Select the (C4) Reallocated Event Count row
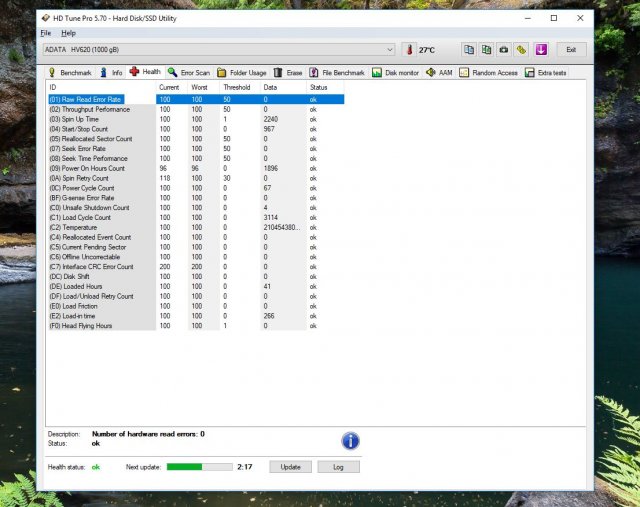This screenshot has width=640, height=507. tap(196, 237)
